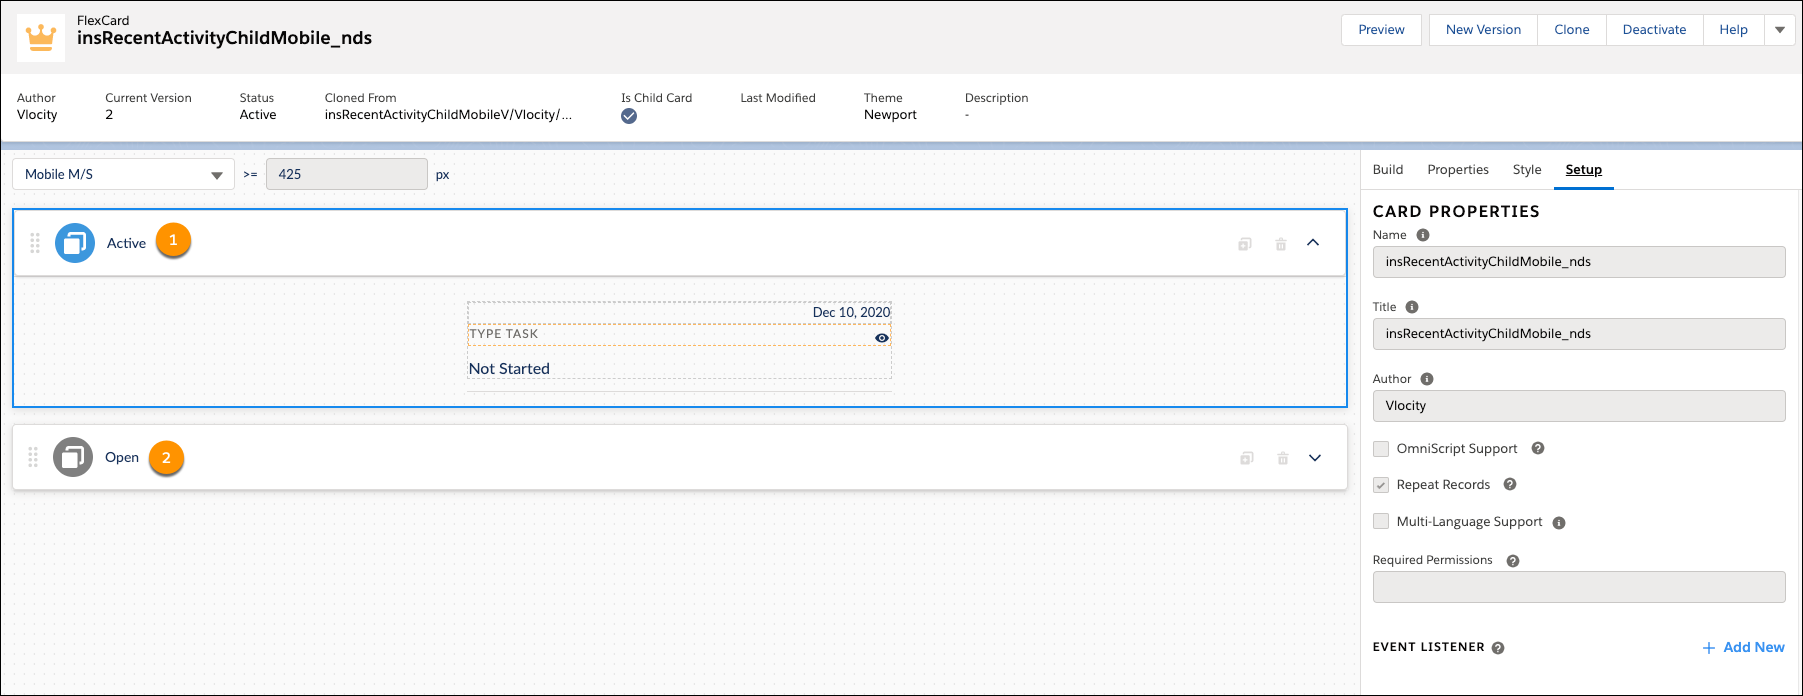Delete the Open state via trash icon

click(x=1283, y=458)
